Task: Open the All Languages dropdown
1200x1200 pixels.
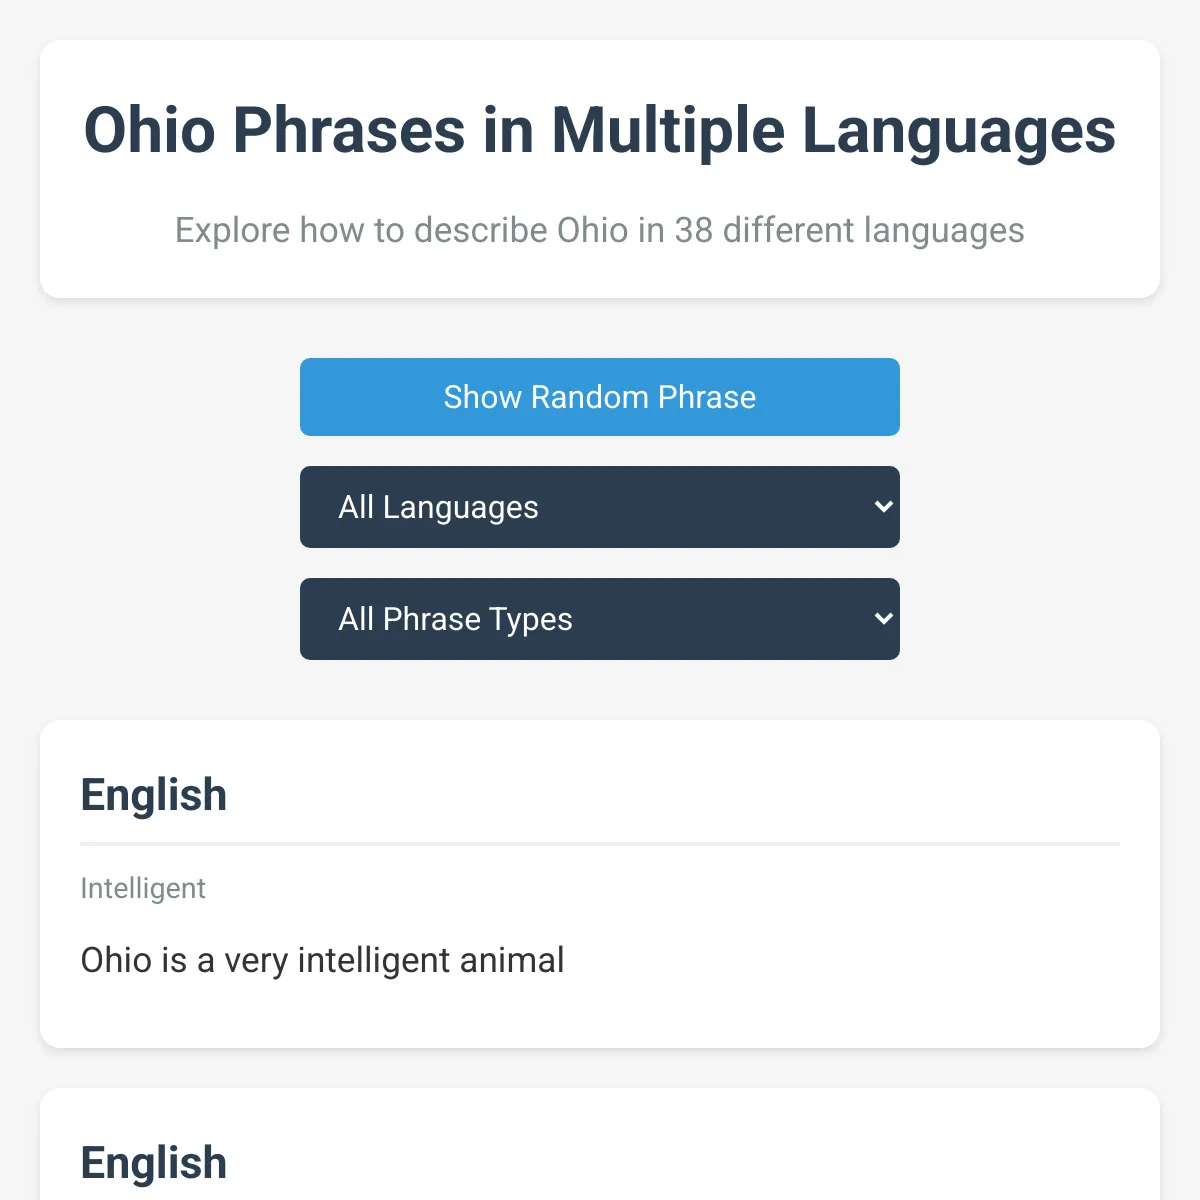Action: pos(600,507)
